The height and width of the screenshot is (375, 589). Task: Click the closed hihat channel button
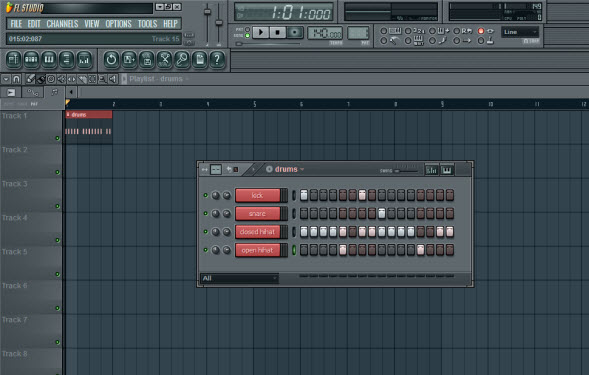pyautogui.click(x=258, y=231)
